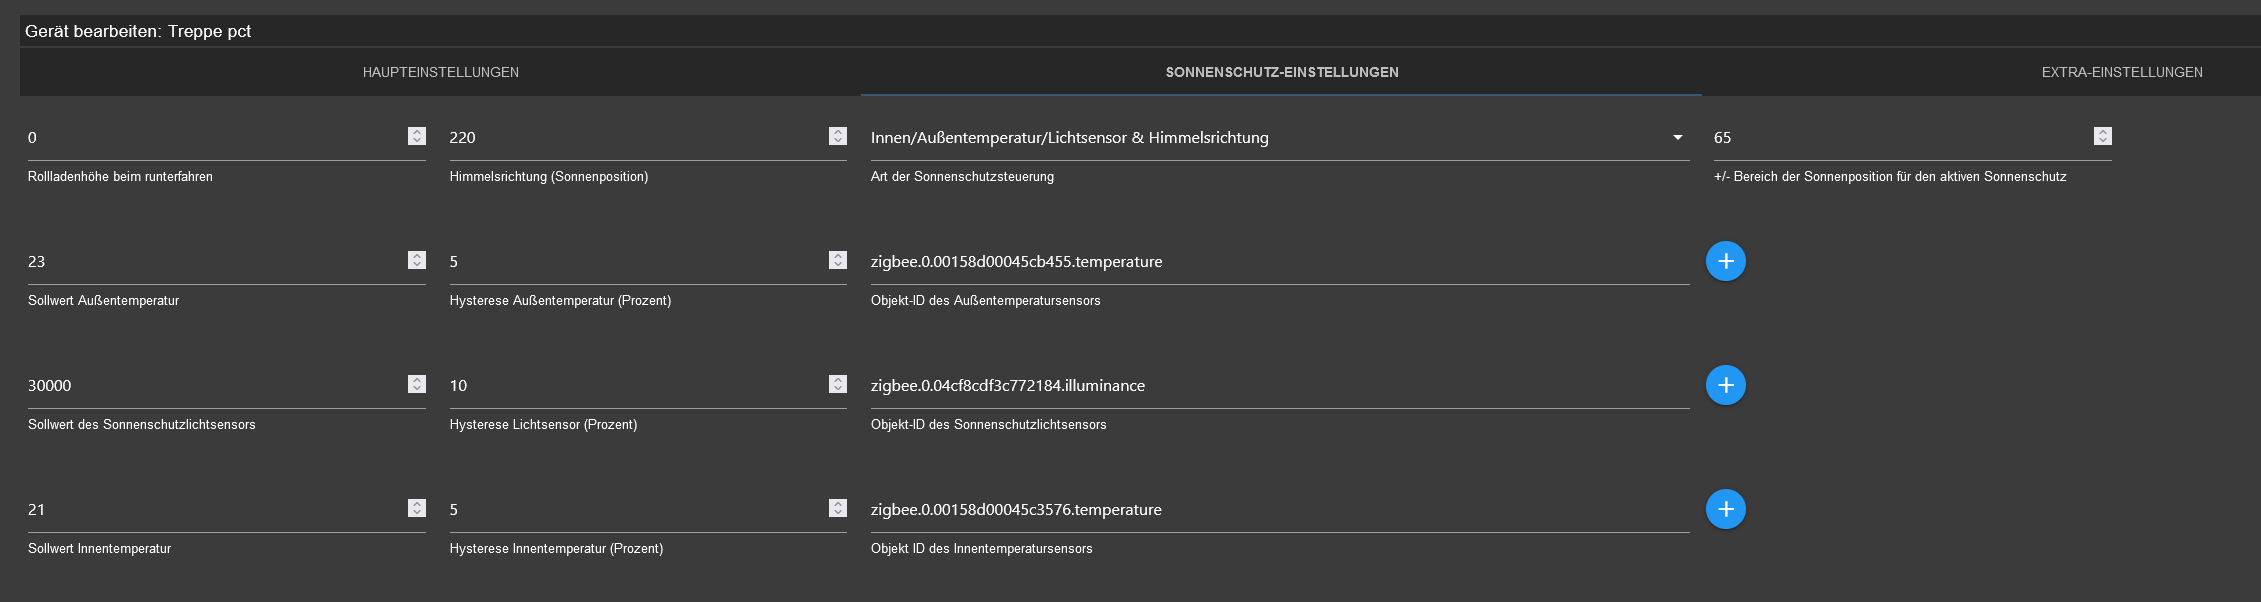Click stepper on Himmelsrichtung (Sonnenposition) field
Screen dimensions: 2261x602
(x=838, y=136)
